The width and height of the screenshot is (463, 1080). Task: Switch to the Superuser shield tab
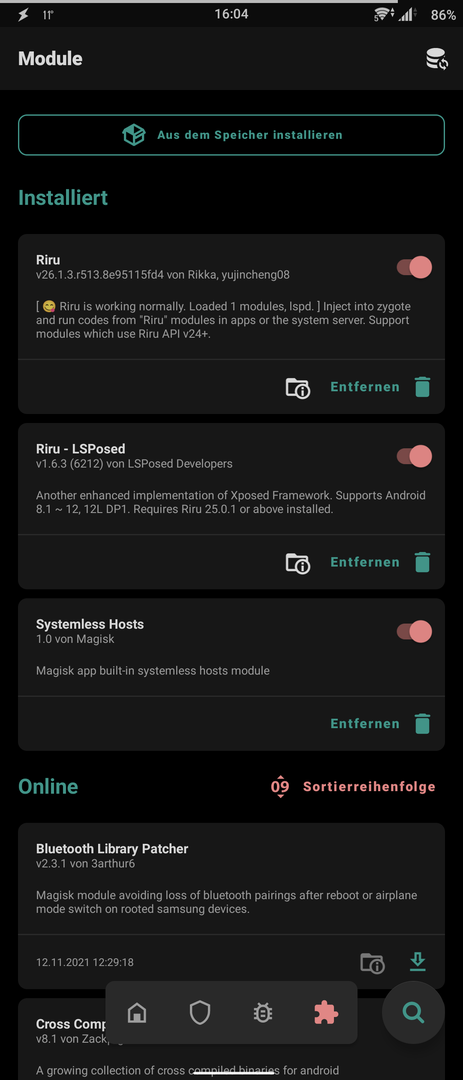coord(200,1013)
